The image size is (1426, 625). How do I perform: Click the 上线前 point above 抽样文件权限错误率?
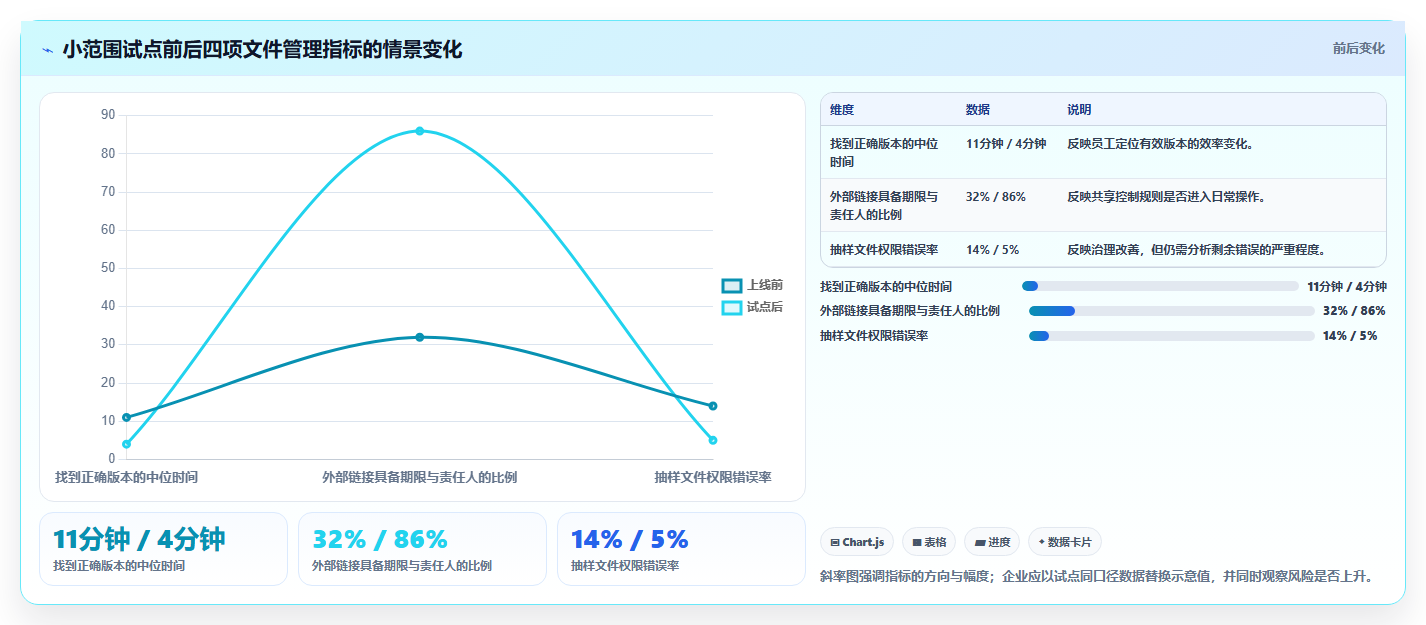click(713, 406)
